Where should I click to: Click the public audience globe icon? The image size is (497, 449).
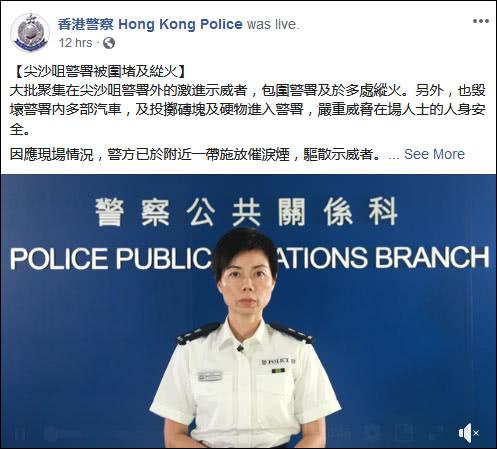(x=109, y=43)
